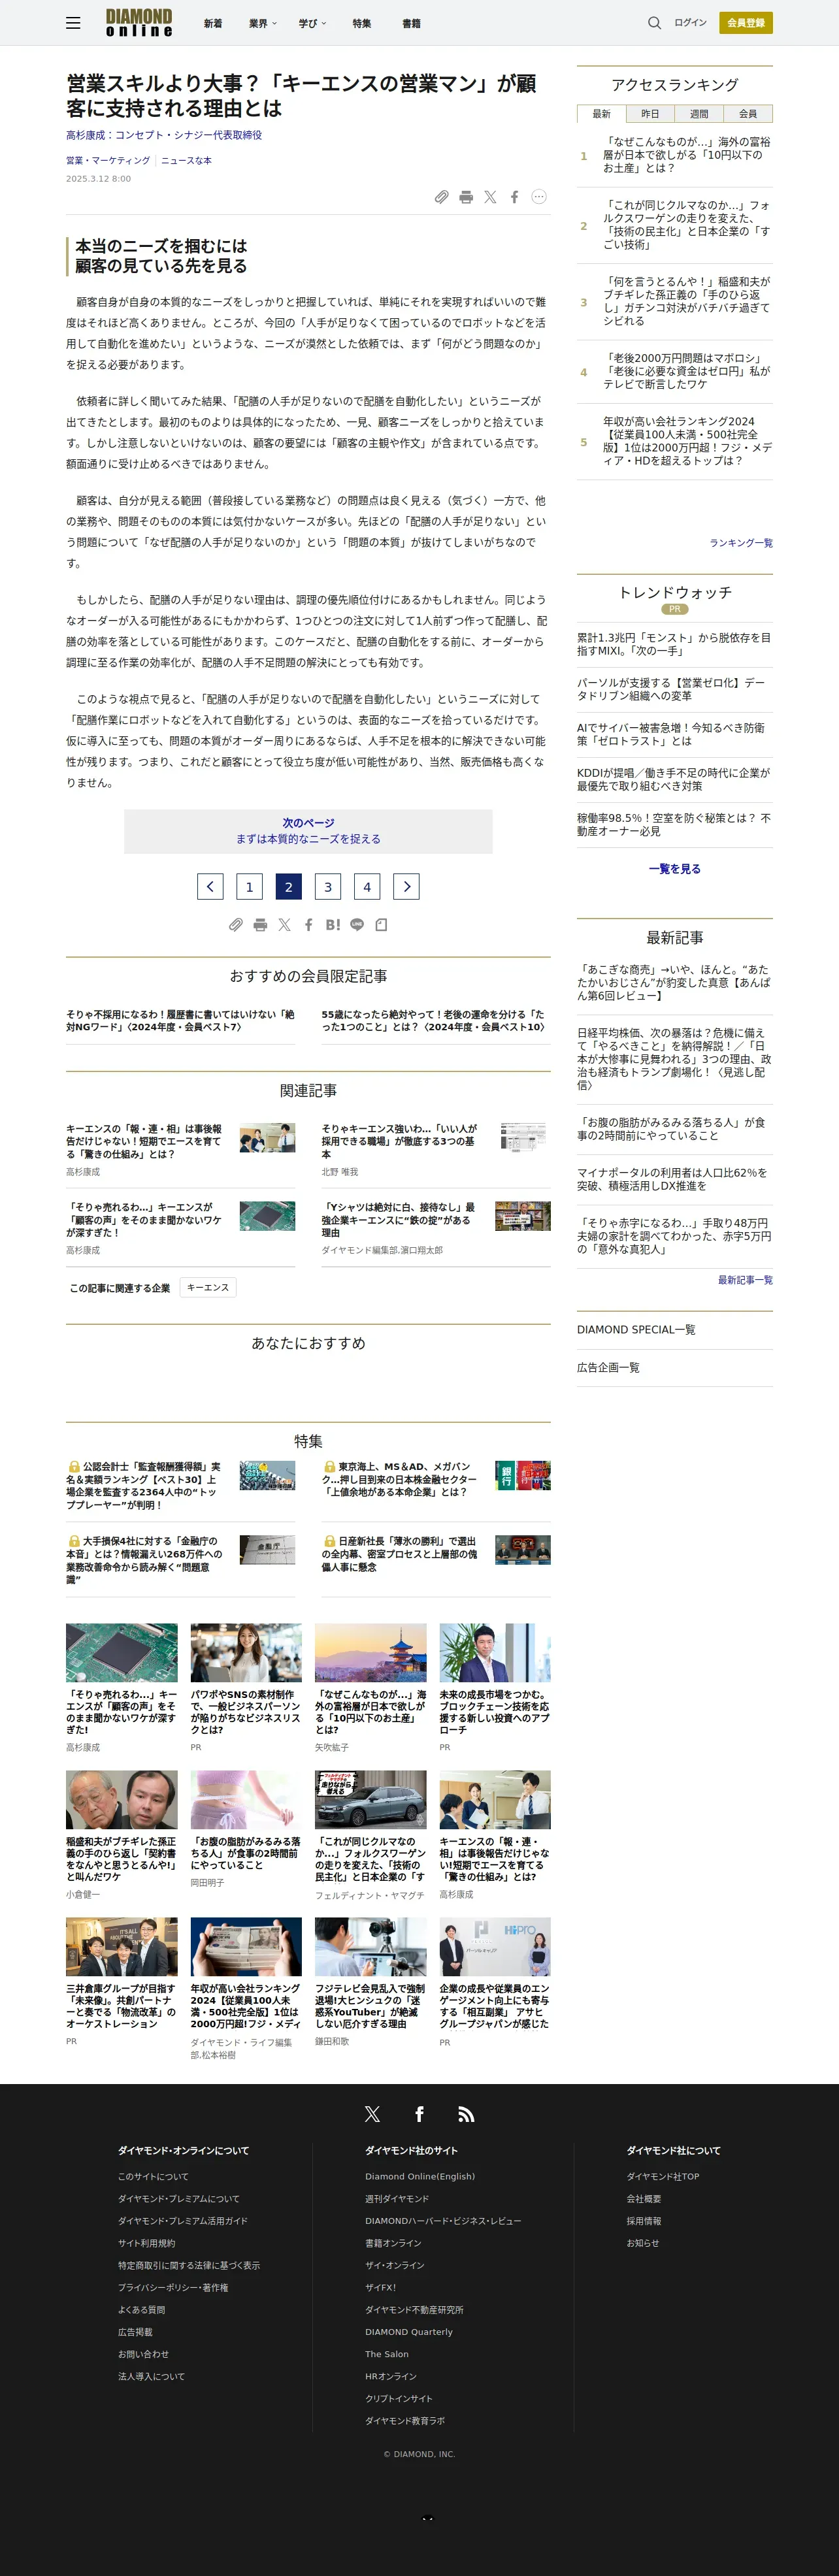Screen dimensions: 839x2576
Task: Share on Facebook using the icon under the pagination
Action: (309, 925)
